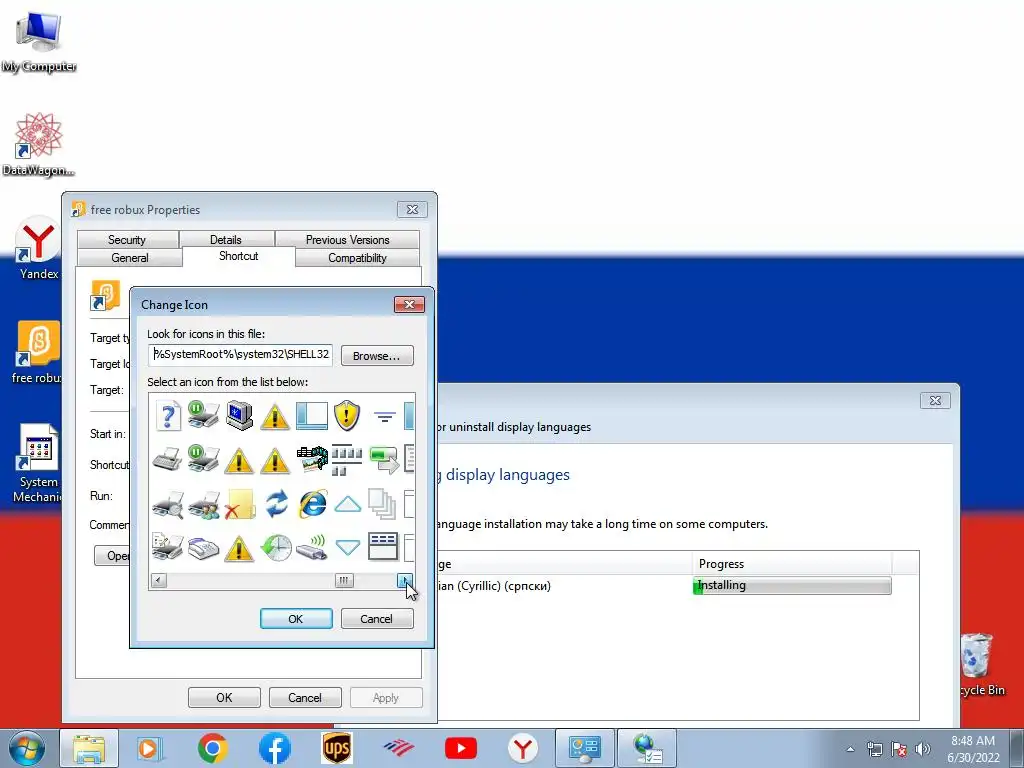Screen dimensions: 1024x768
Task: Open the Compatibility tab
Action: (x=357, y=258)
